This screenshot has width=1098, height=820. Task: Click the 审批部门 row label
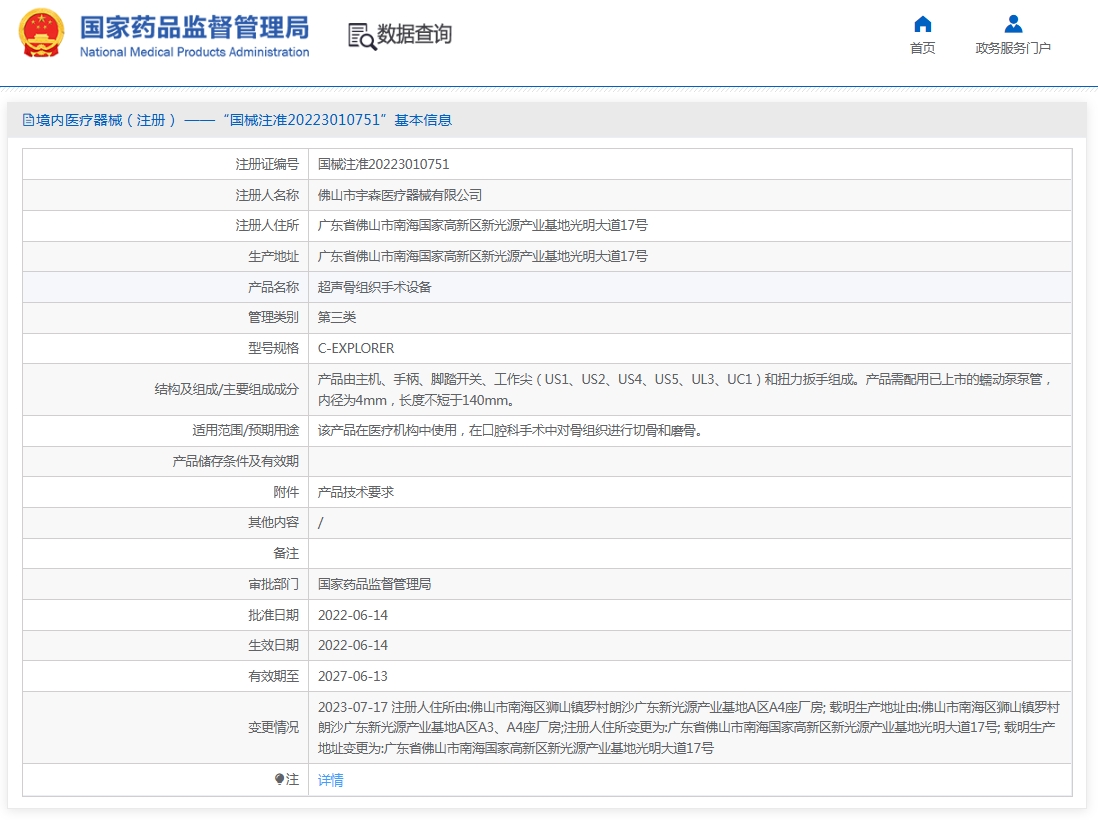coord(273,583)
